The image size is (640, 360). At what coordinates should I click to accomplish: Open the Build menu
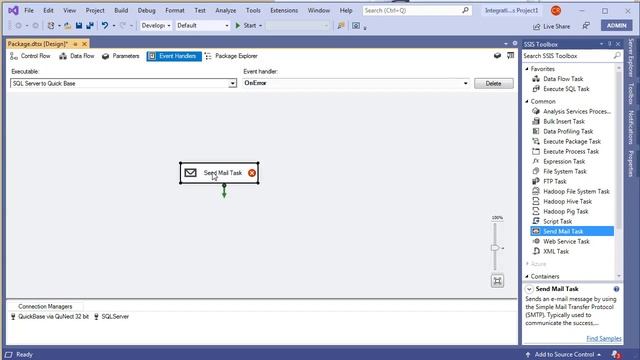pos(121,10)
